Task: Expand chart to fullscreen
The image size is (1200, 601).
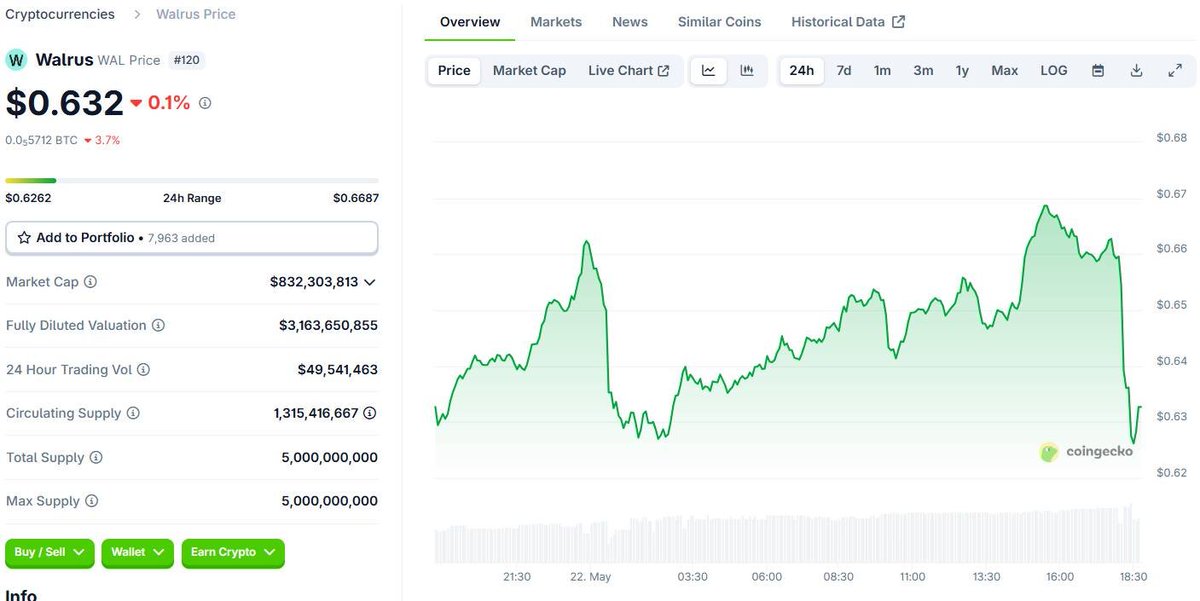Action: point(1175,70)
